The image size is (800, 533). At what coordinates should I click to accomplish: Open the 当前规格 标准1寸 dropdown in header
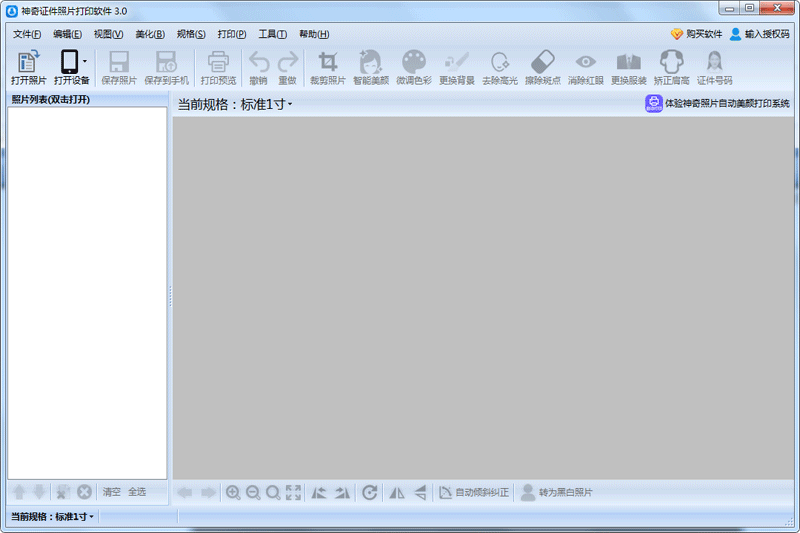tap(235, 105)
